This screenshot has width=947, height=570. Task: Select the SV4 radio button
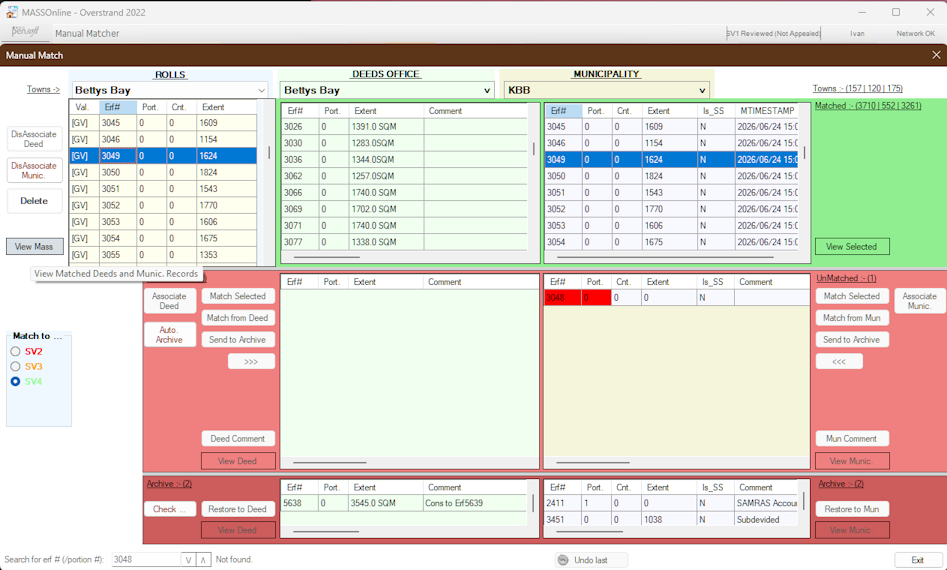coord(16,382)
